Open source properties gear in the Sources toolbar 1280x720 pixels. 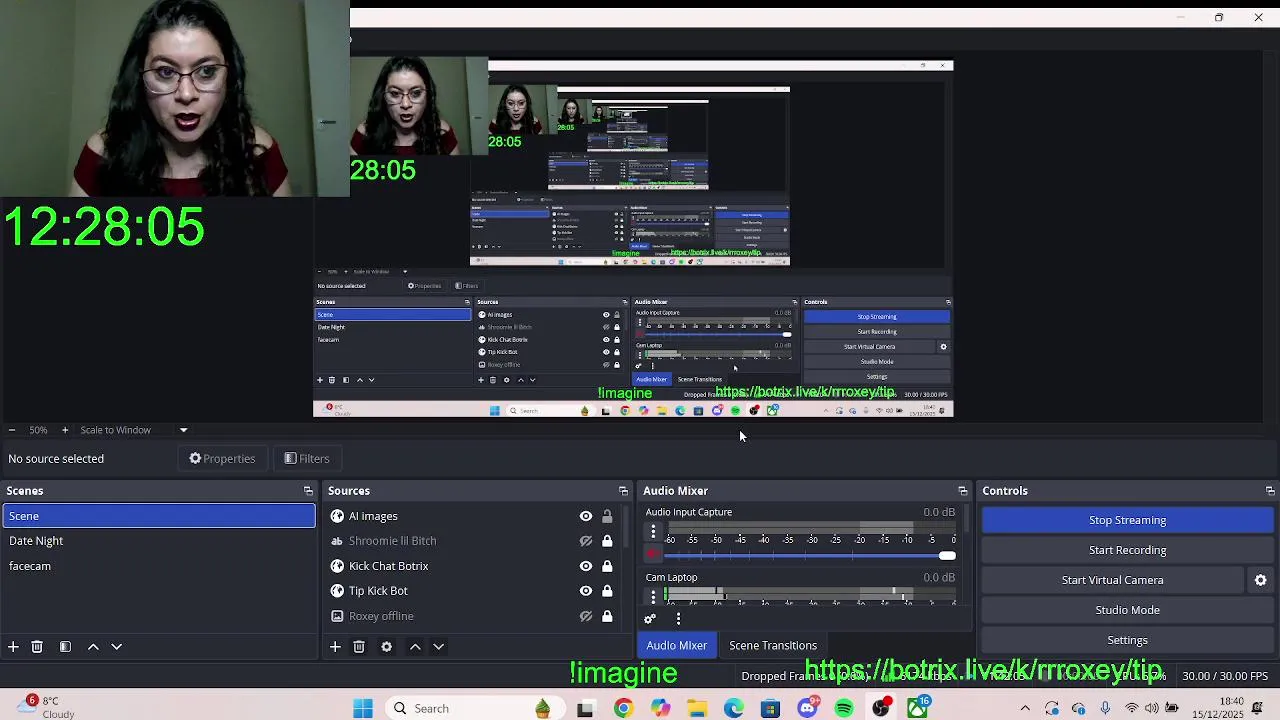tap(387, 647)
